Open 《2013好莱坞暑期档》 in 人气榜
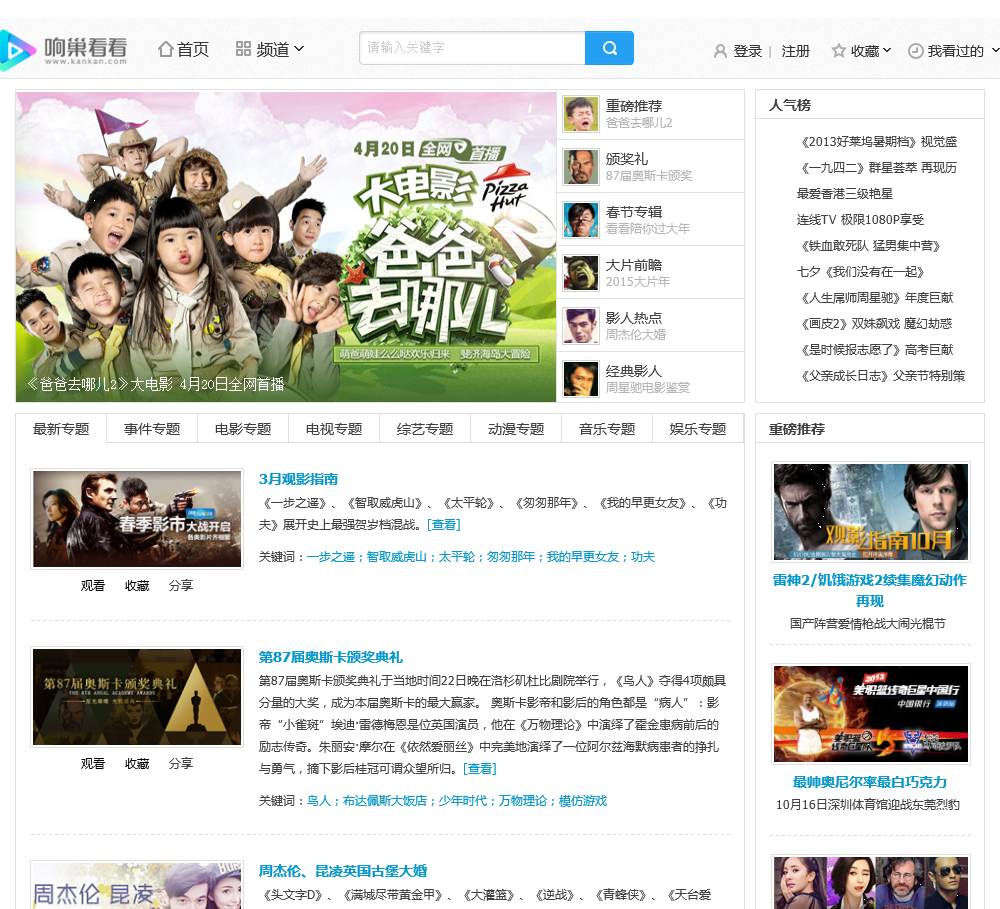The image size is (1000, 909). point(877,142)
